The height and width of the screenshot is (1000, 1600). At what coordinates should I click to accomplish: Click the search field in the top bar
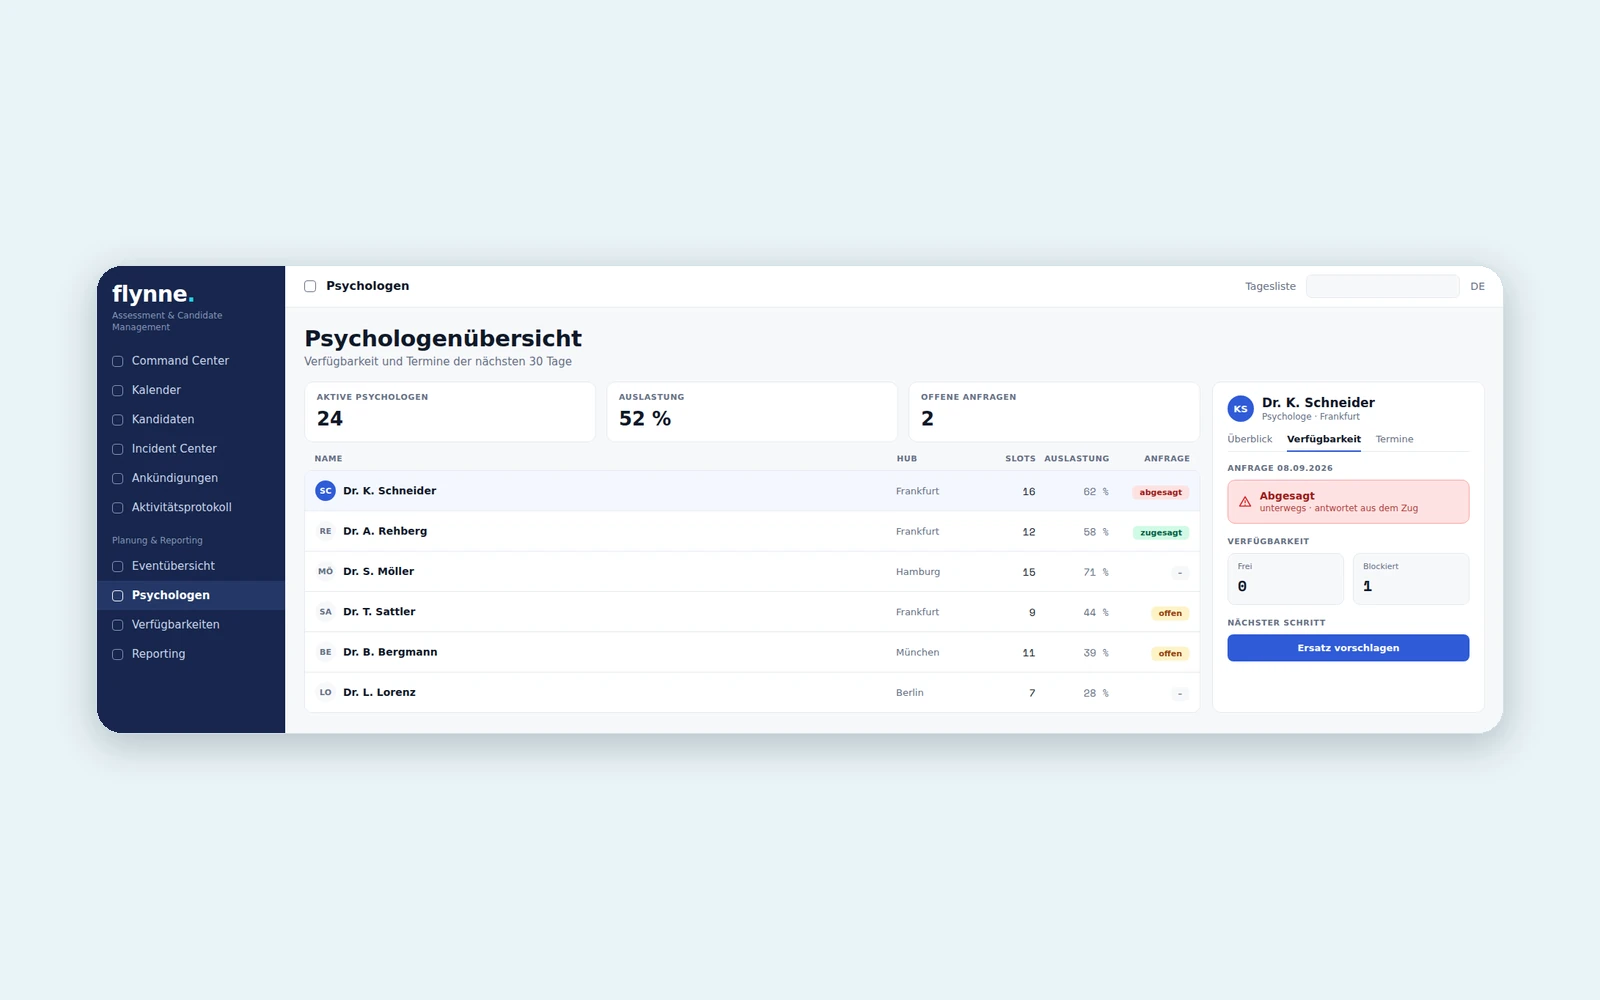[x=1382, y=286]
